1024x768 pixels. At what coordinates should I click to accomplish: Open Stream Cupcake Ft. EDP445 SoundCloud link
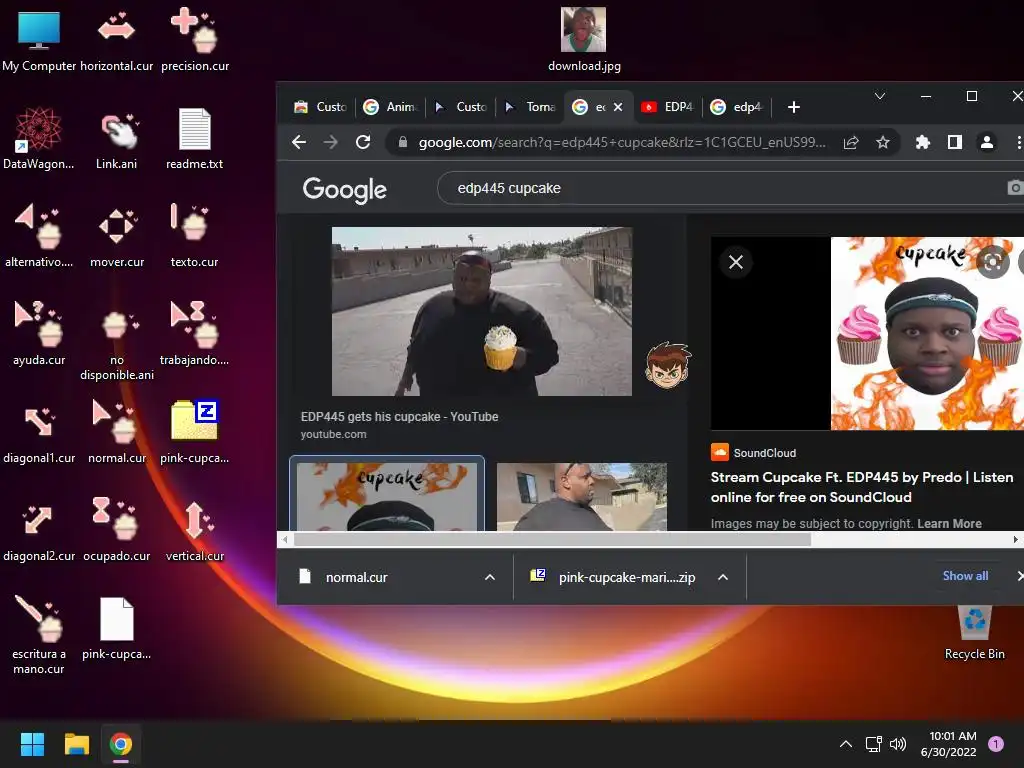click(x=862, y=487)
